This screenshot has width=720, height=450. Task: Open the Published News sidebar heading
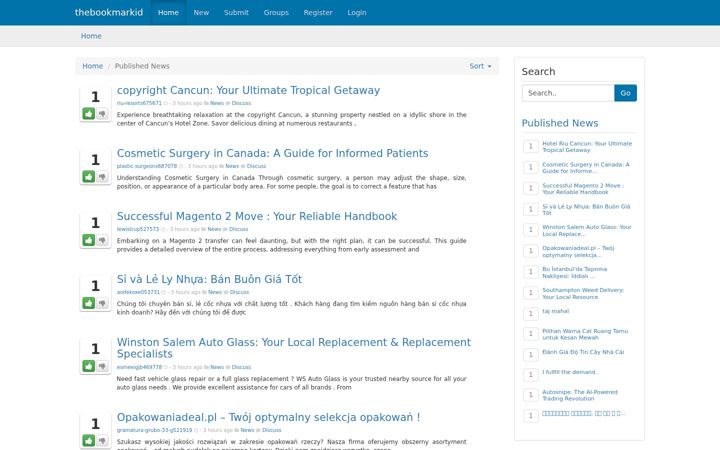click(560, 123)
